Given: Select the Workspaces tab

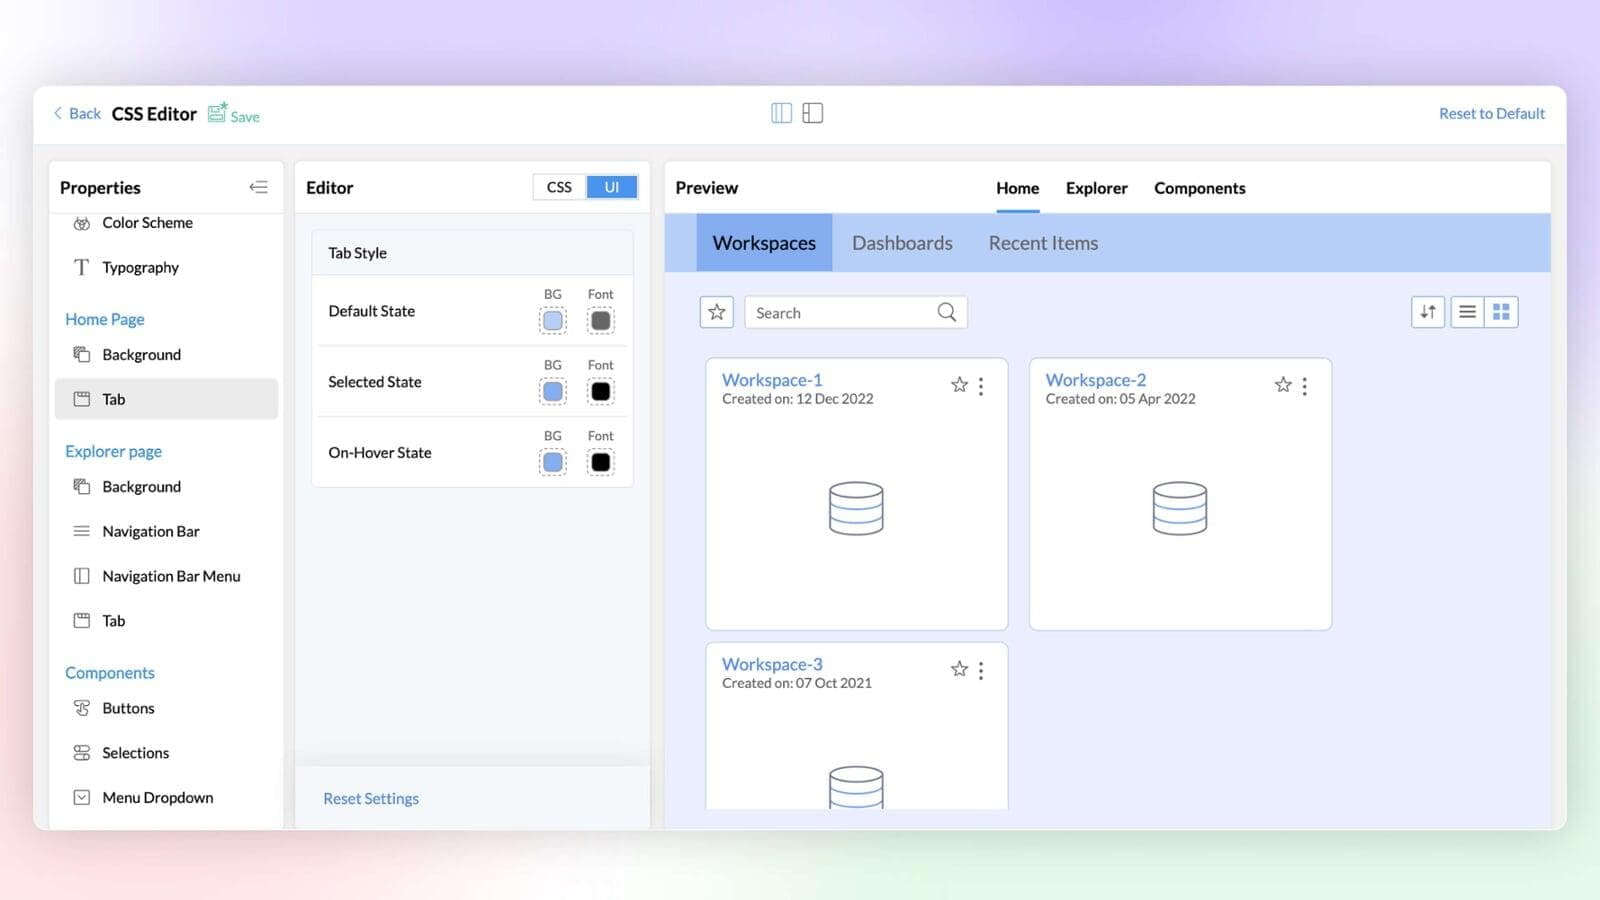Looking at the screenshot, I should [x=764, y=243].
